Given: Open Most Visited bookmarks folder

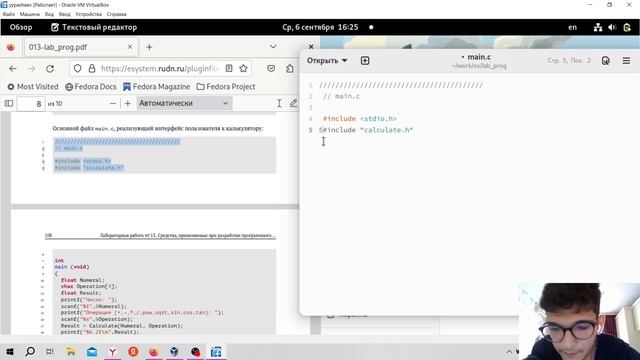Looking at the screenshot, I should click(x=33, y=87).
